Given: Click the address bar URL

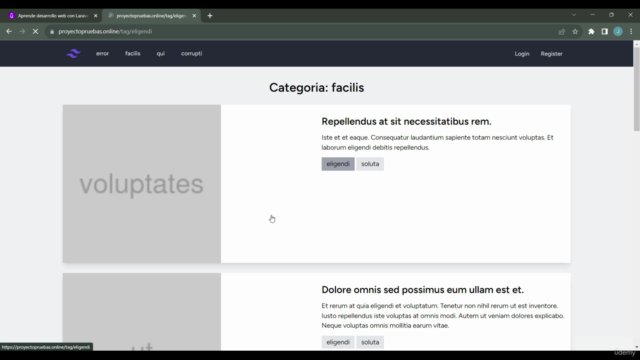Looking at the screenshot, I should pyautogui.click(x=105, y=31).
